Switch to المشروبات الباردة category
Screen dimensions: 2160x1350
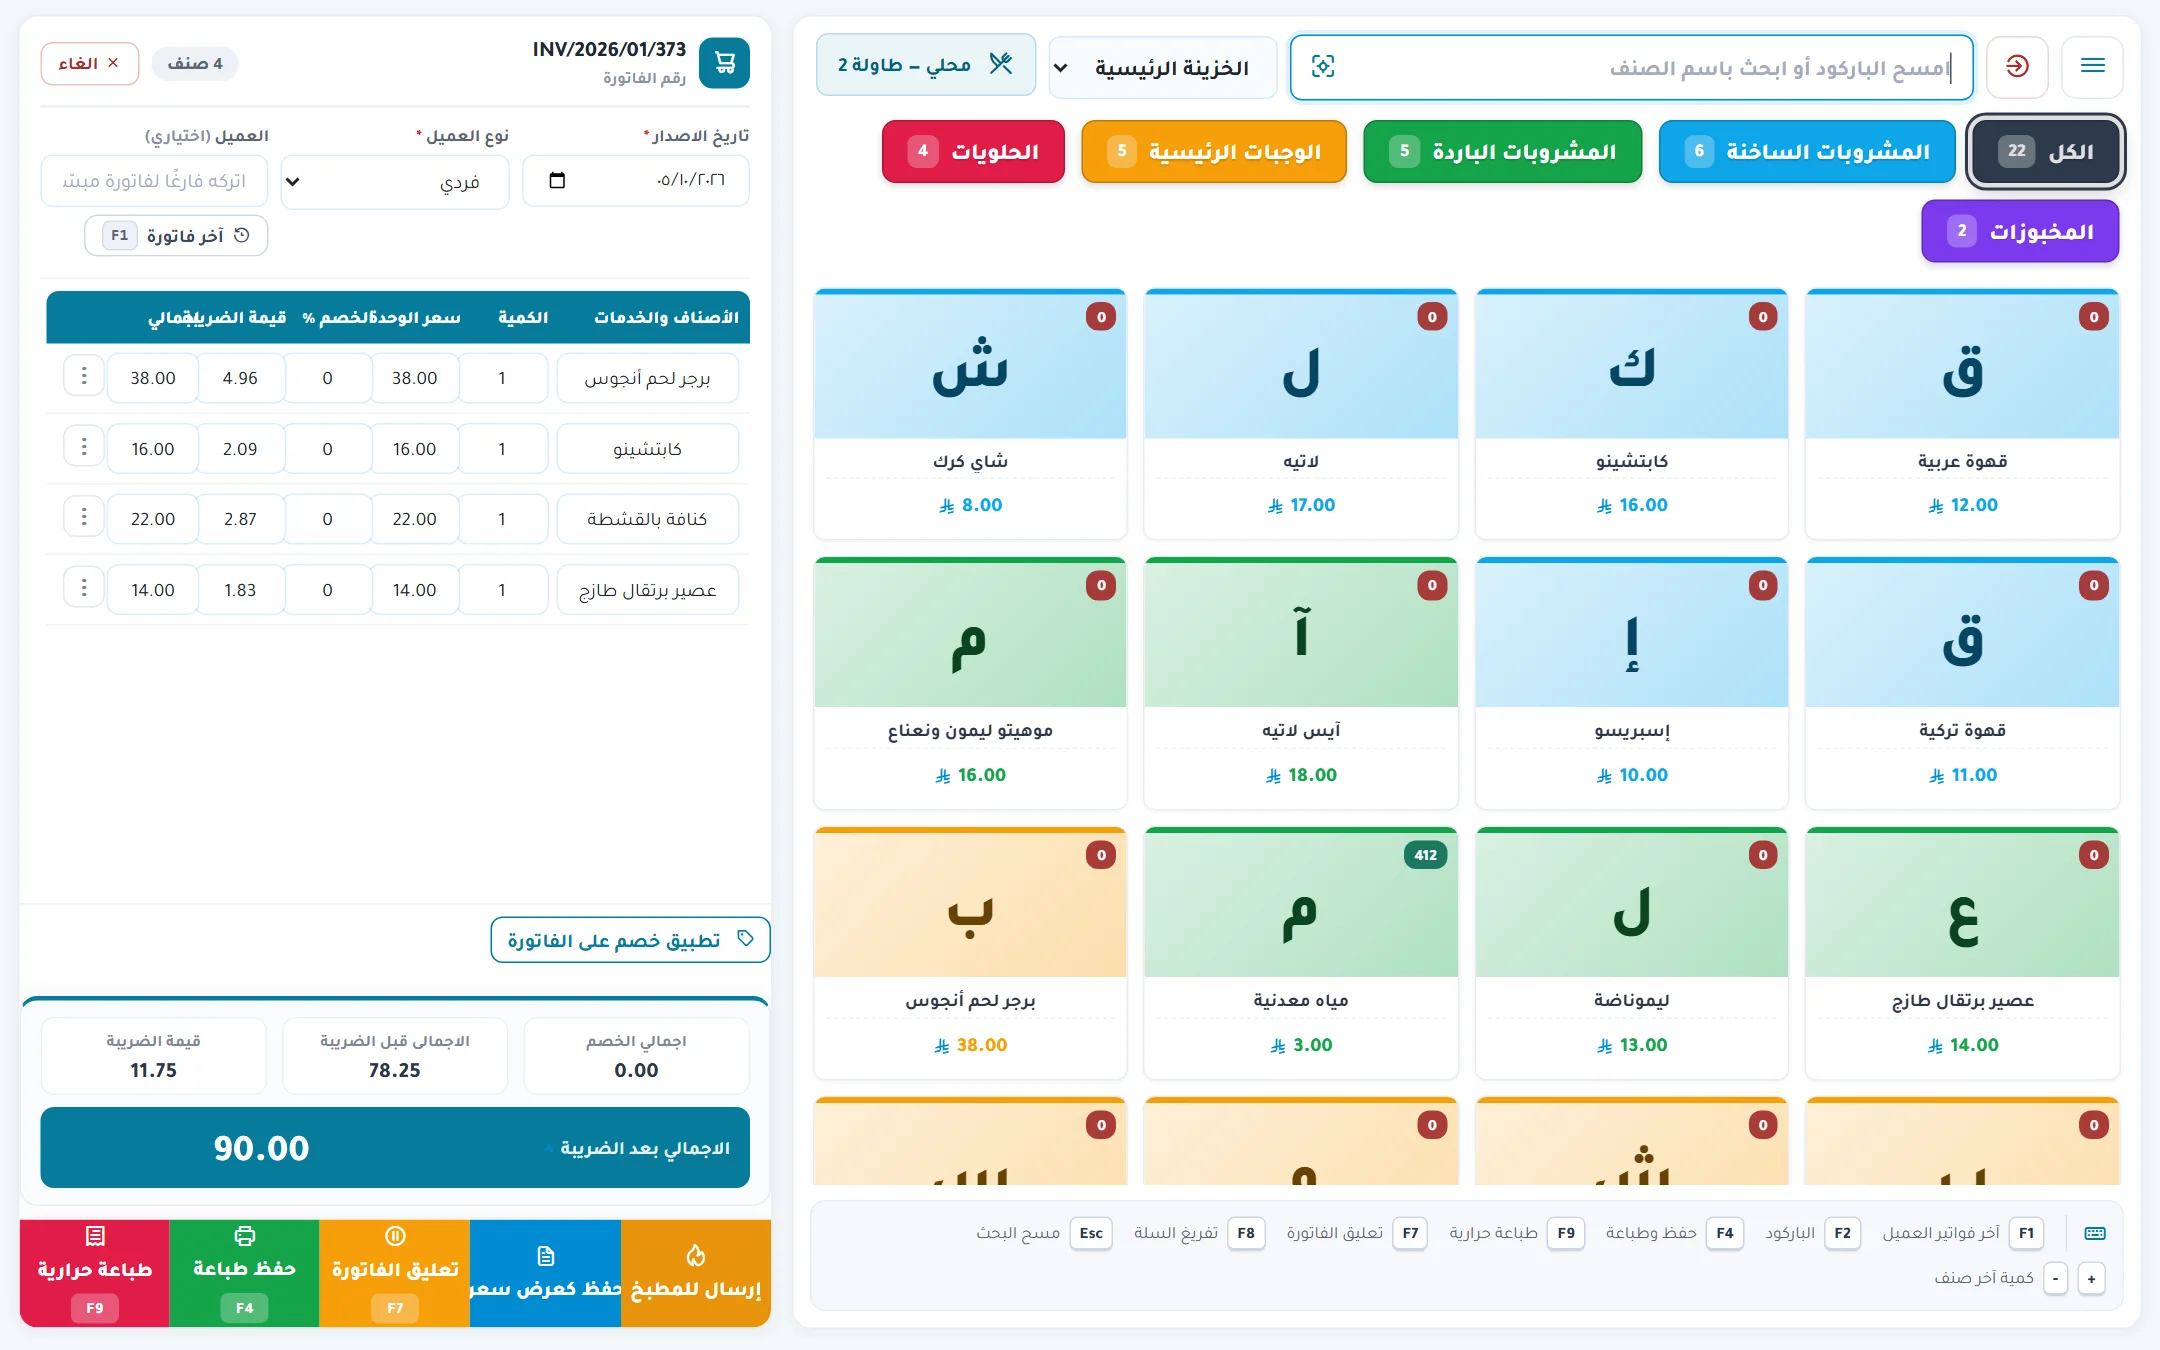pos(1502,151)
